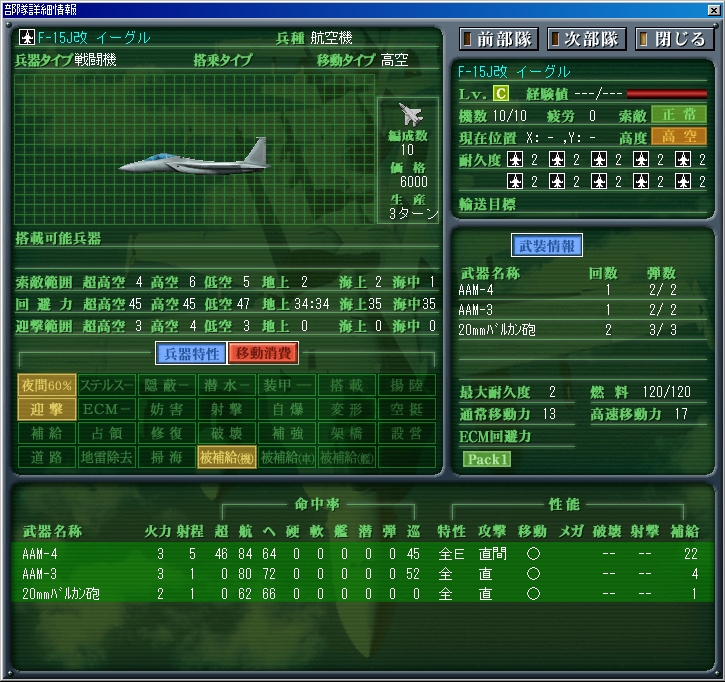Click the movable circle mark in the AAM-4 row
The width and height of the screenshot is (725, 682).
coord(533,554)
